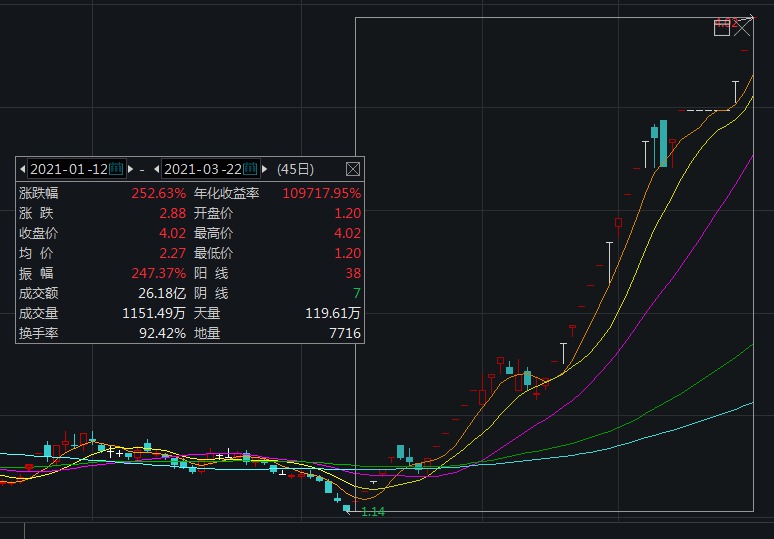Close the interval statistics panel
This screenshot has height=539, width=774.
pos(352,169)
